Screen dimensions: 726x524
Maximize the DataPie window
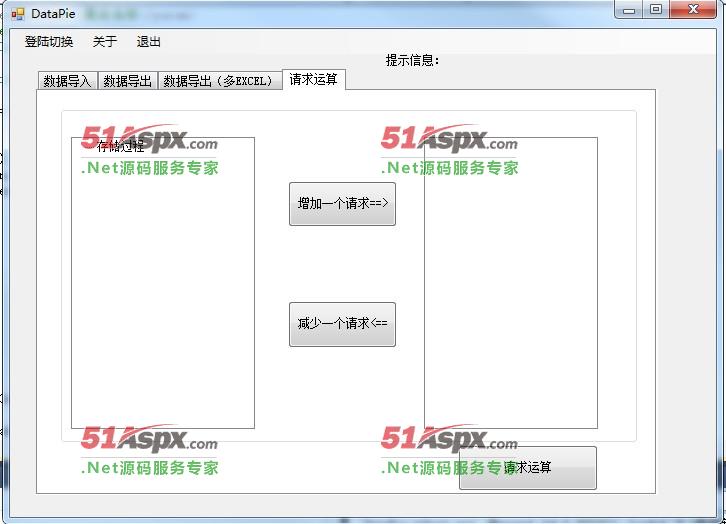coord(656,10)
